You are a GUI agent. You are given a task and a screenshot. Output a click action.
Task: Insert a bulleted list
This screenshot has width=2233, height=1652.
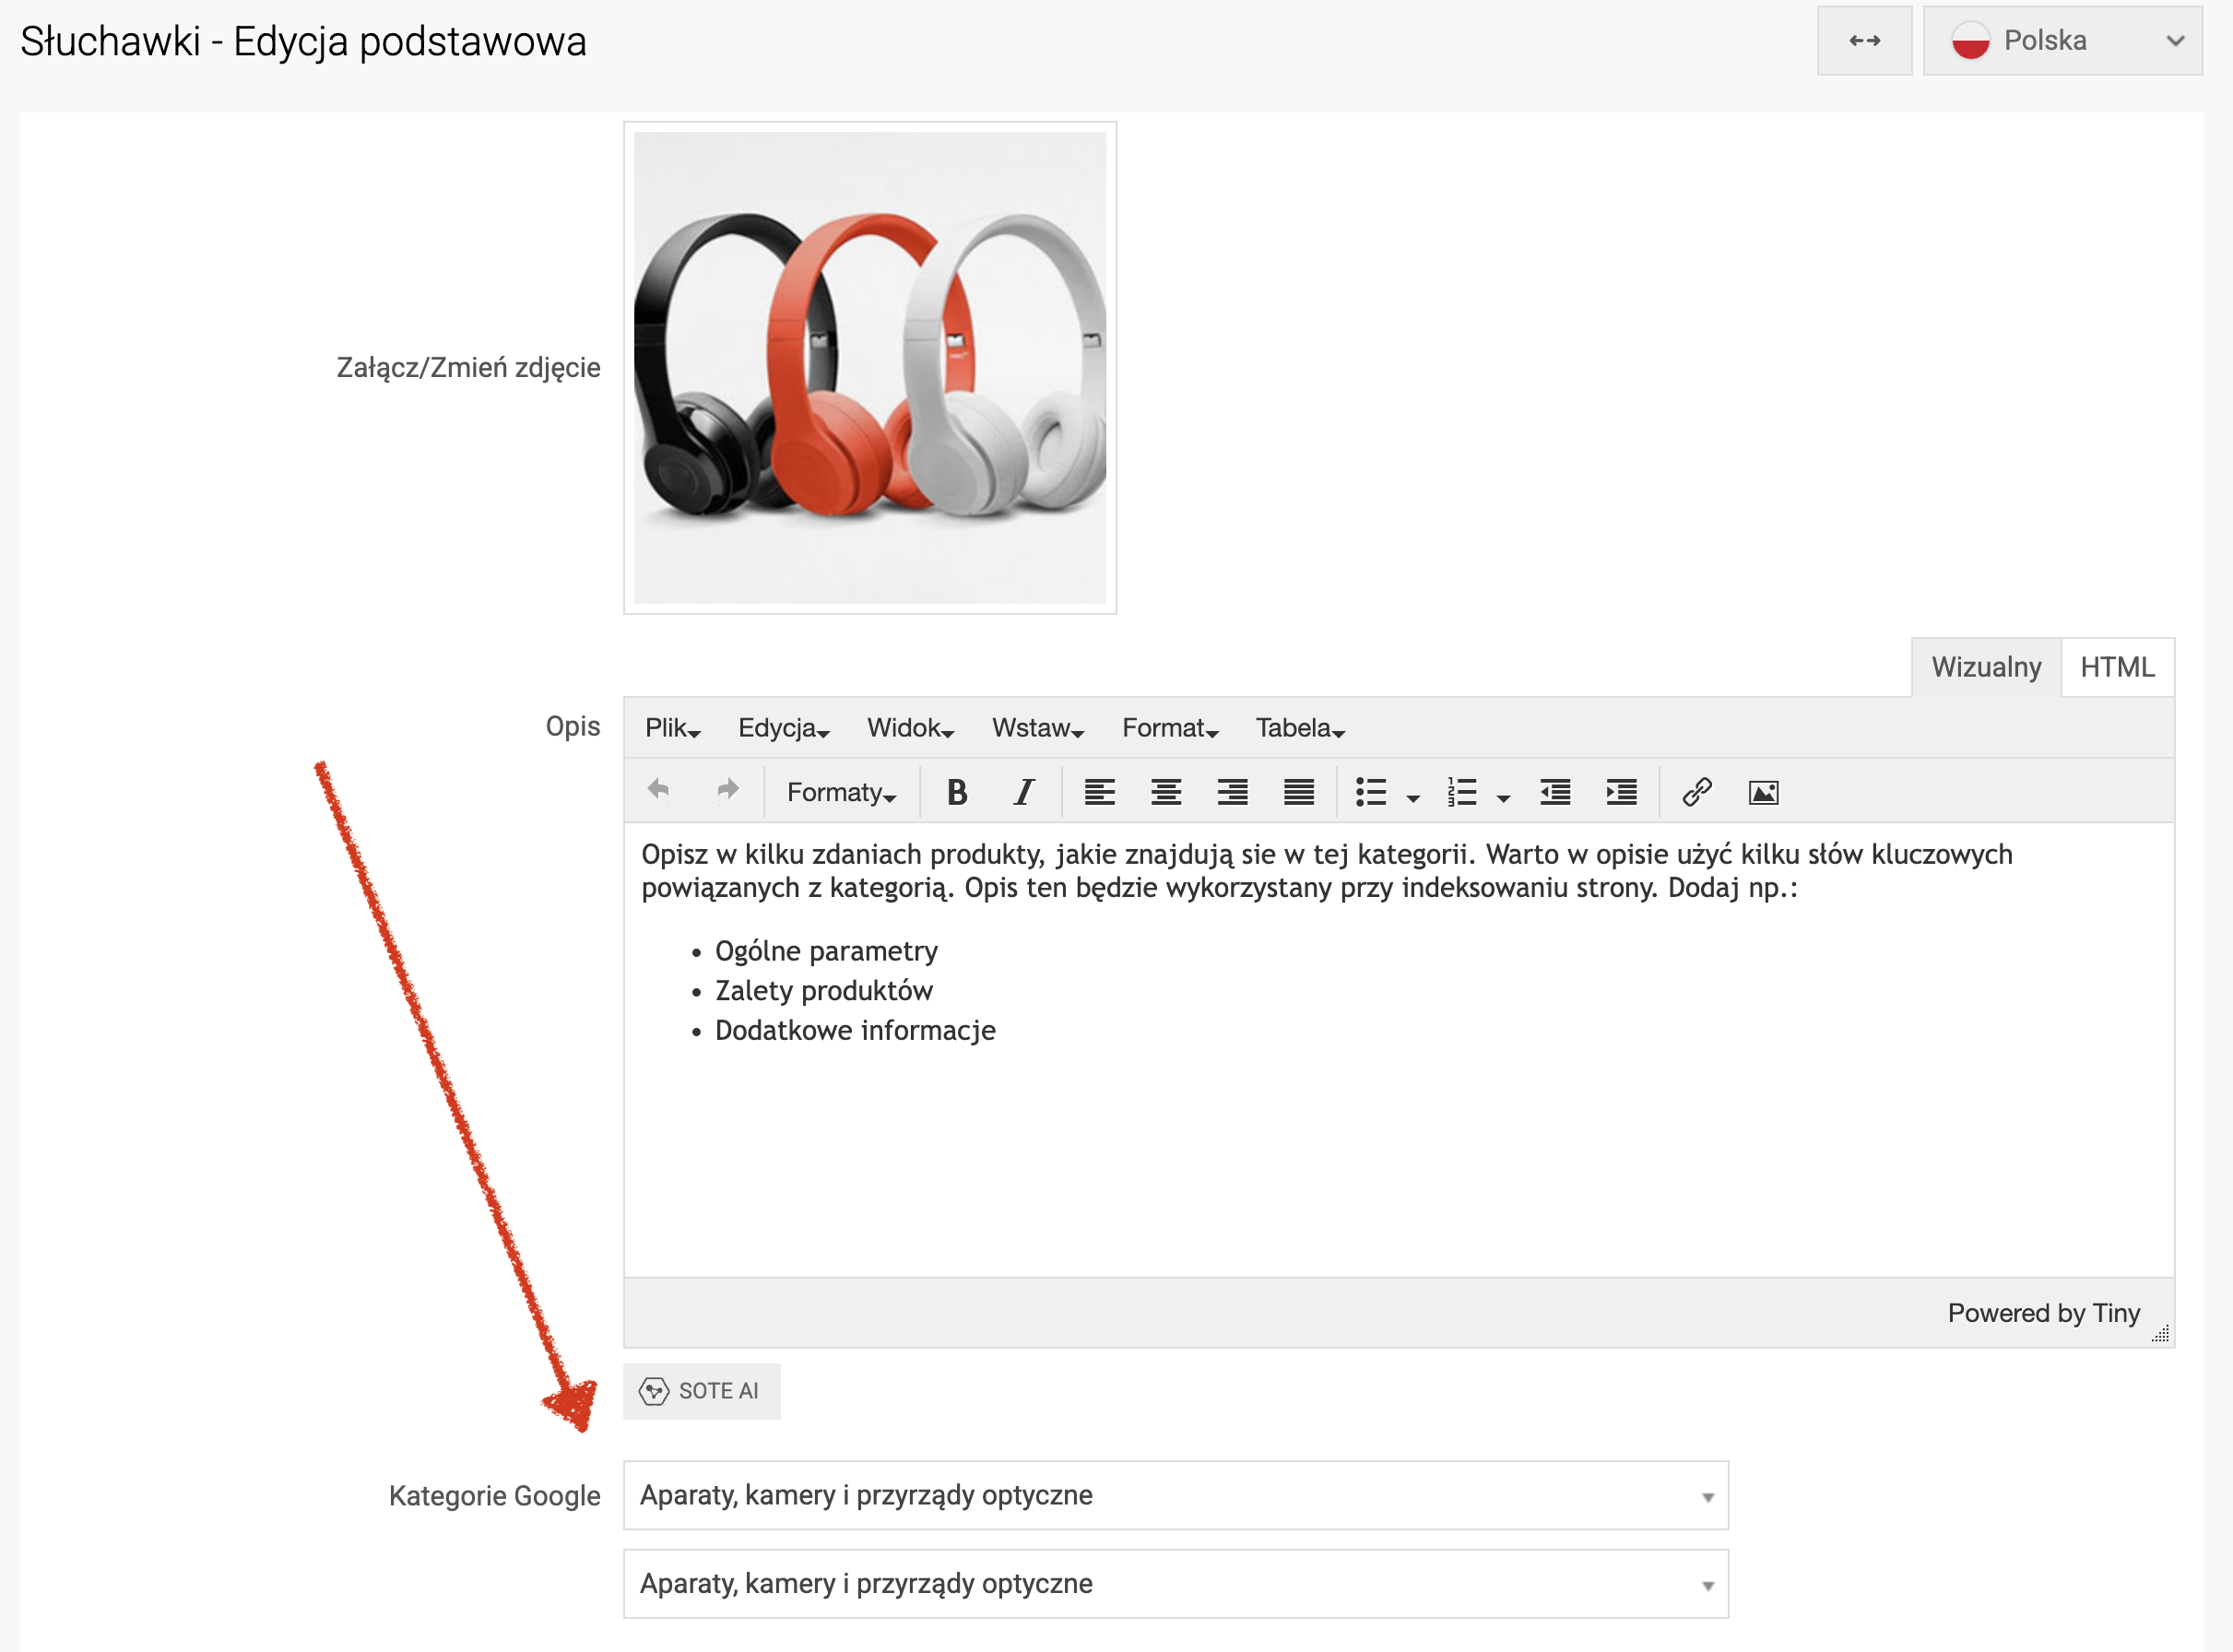pyautogui.click(x=1371, y=793)
